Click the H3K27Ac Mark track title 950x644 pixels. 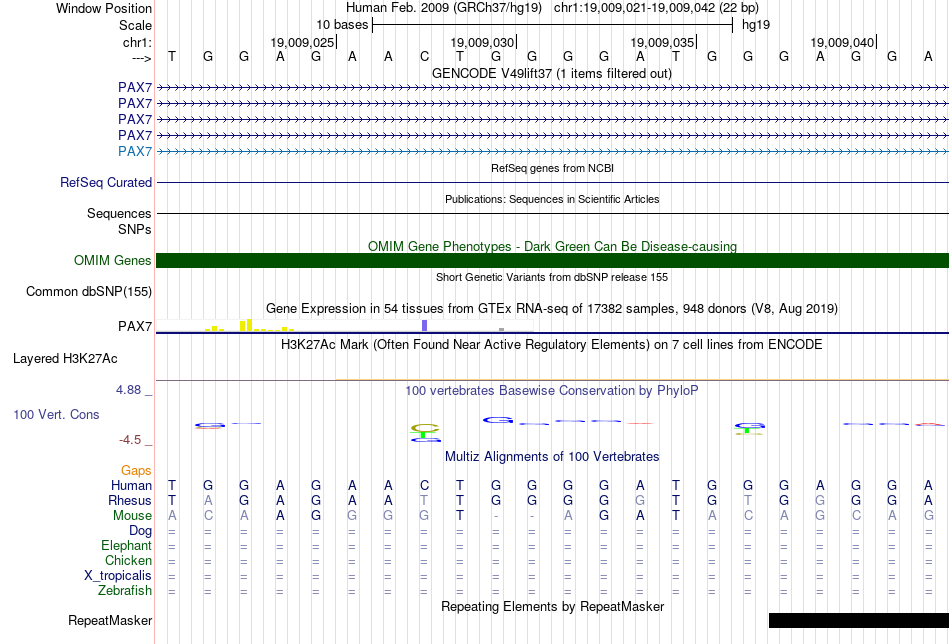[552, 345]
